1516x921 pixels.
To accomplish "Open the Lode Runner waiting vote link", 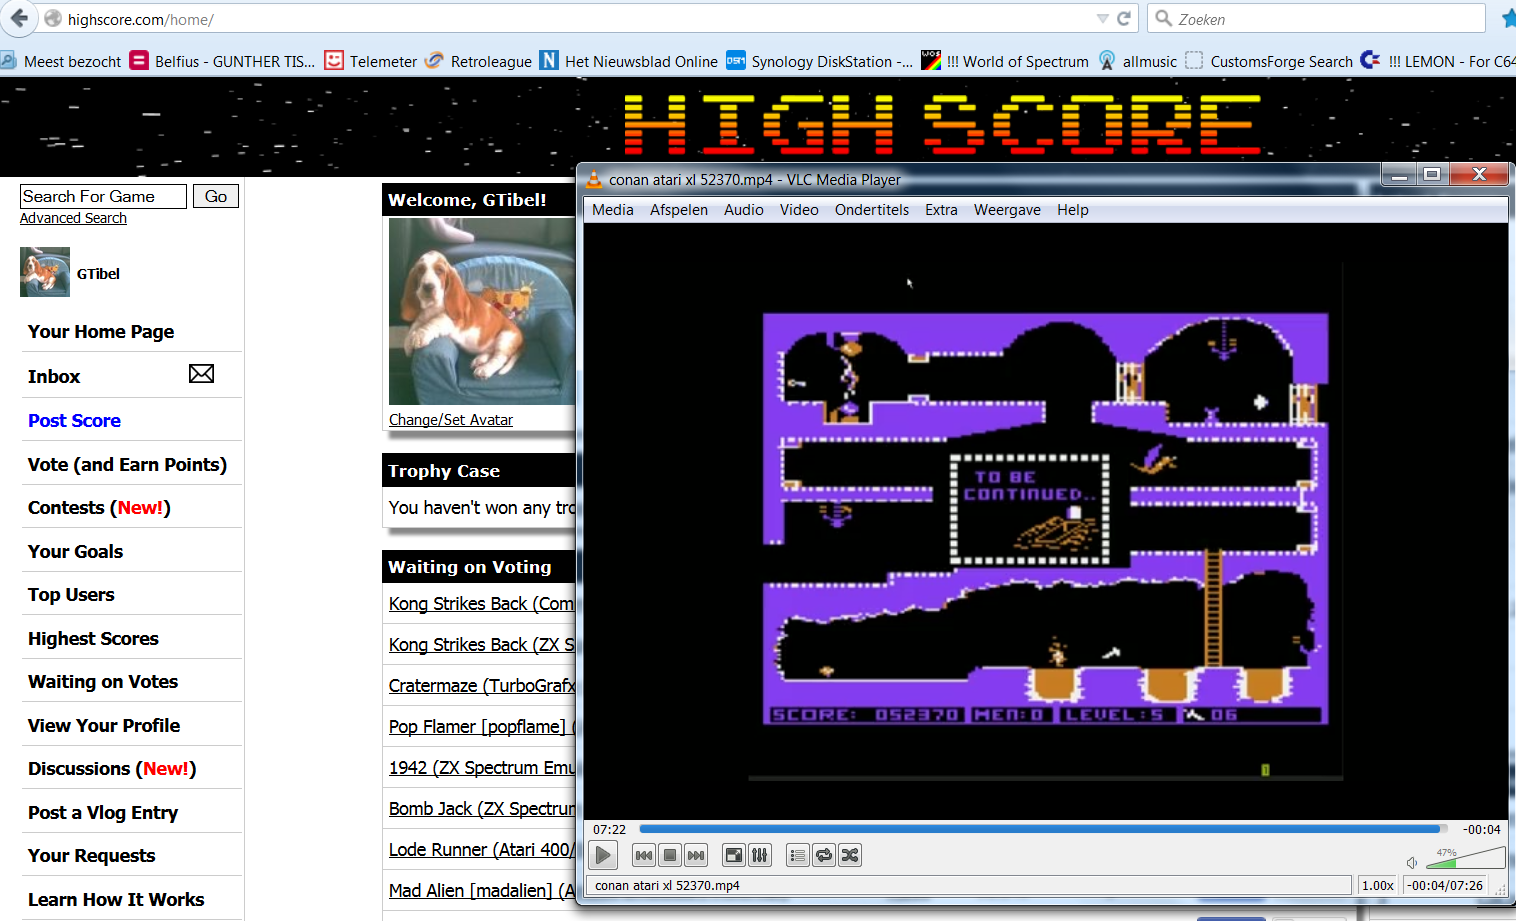I will [482, 850].
